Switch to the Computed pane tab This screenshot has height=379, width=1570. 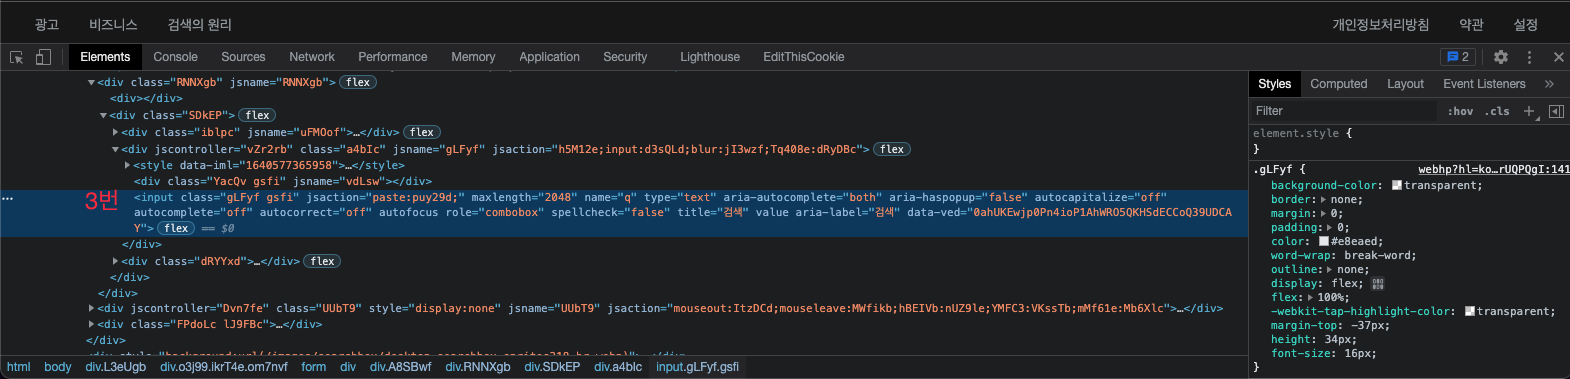(1338, 84)
